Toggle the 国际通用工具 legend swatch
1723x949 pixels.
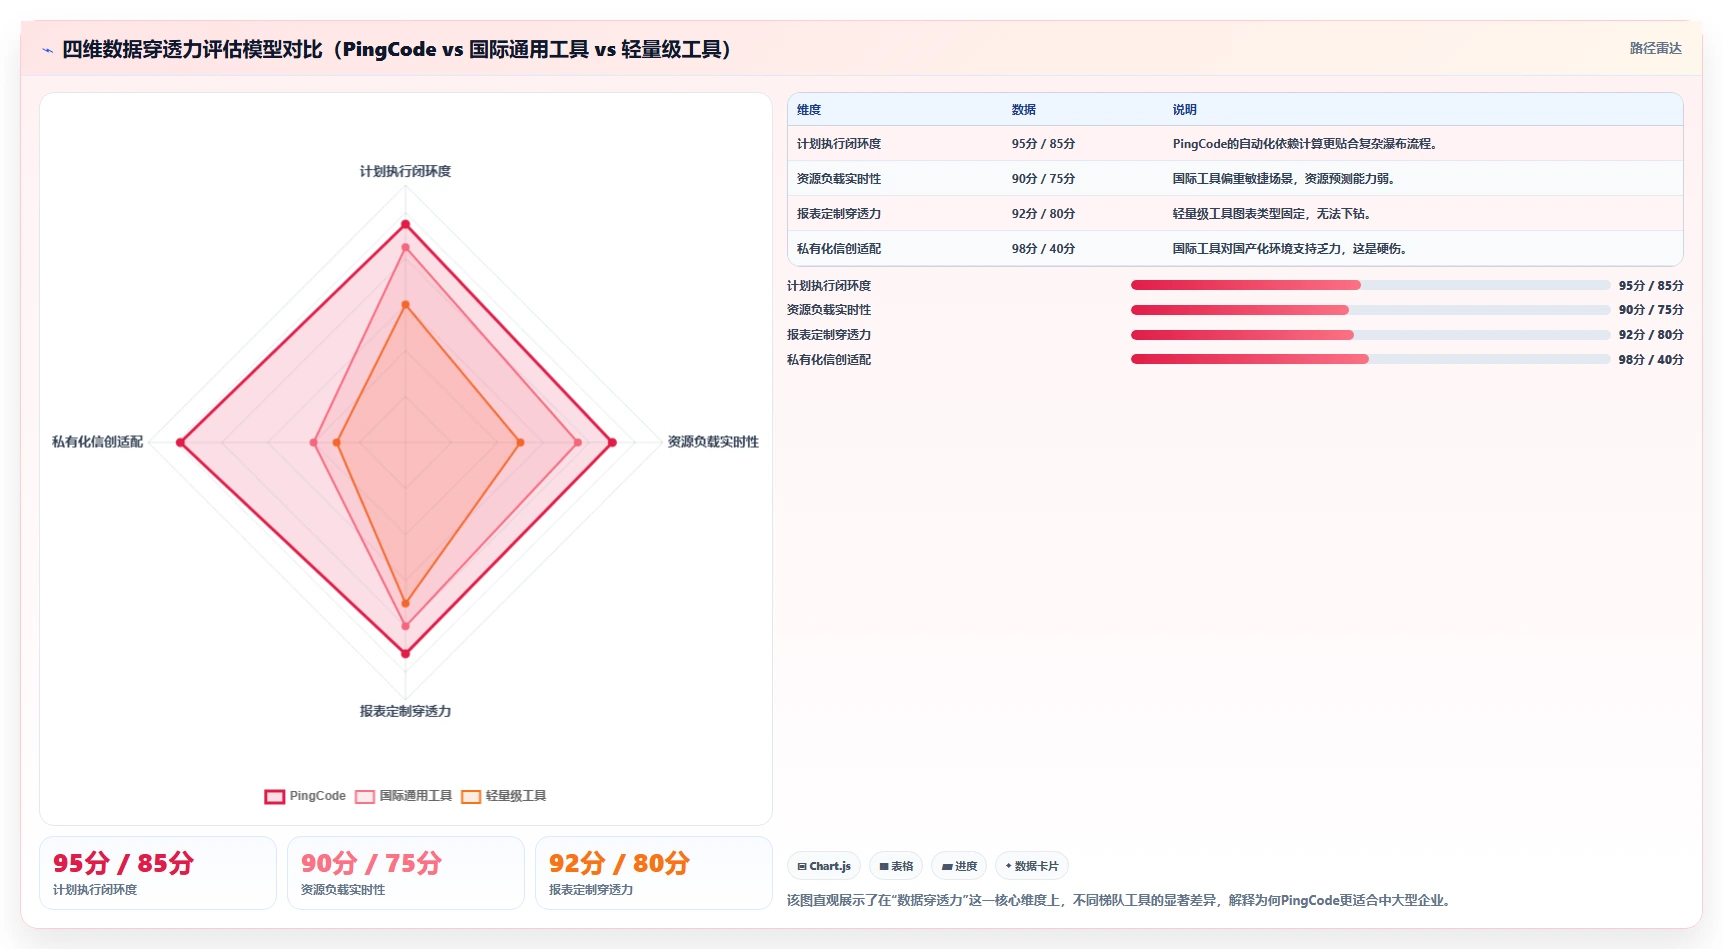click(365, 797)
